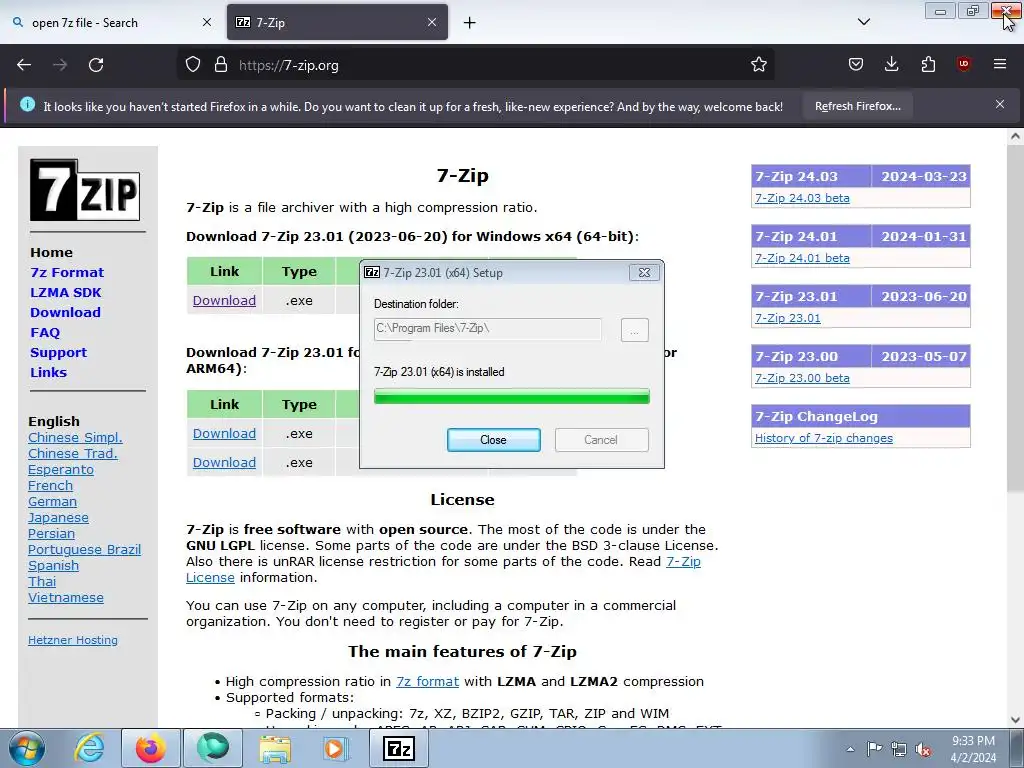Click Close in 7-Zip Setup dialog

[x=493, y=440]
